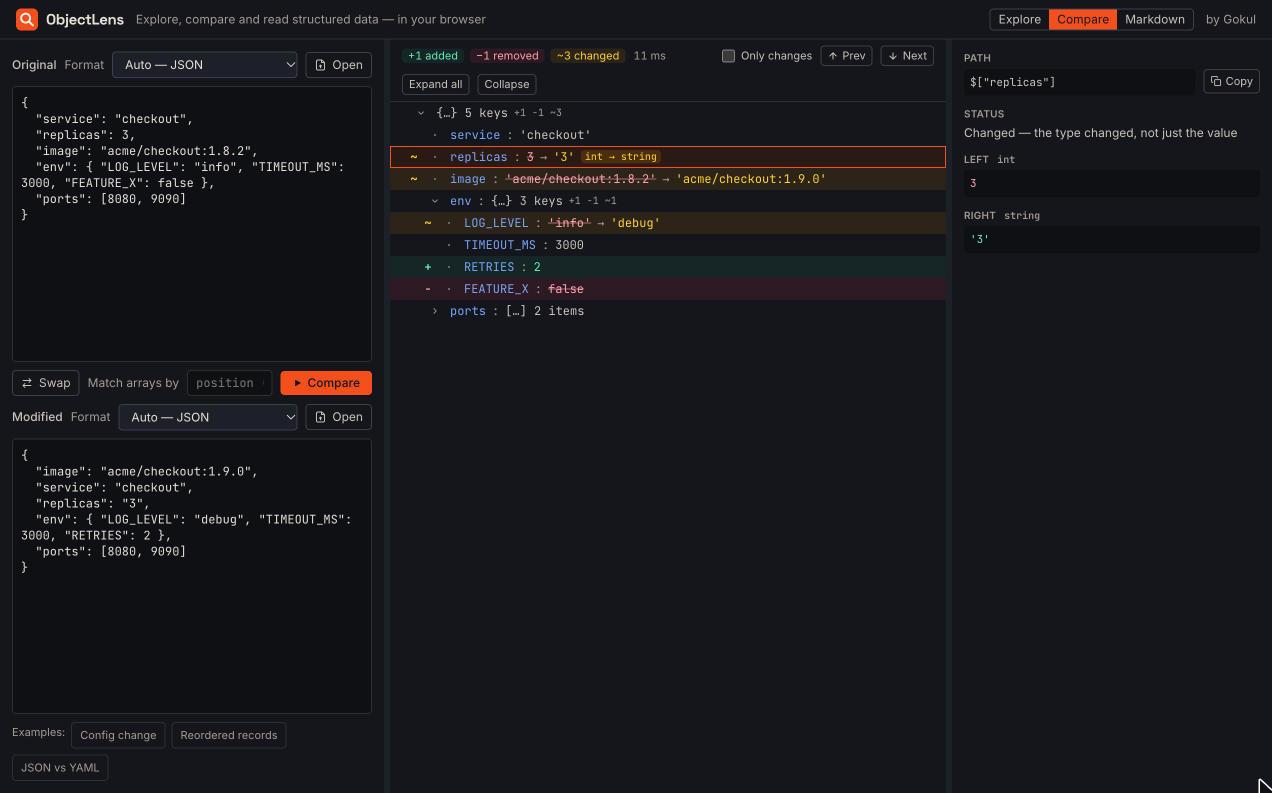Load the Config change example
Viewport: 1272px width, 793px height.
tap(118, 735)
